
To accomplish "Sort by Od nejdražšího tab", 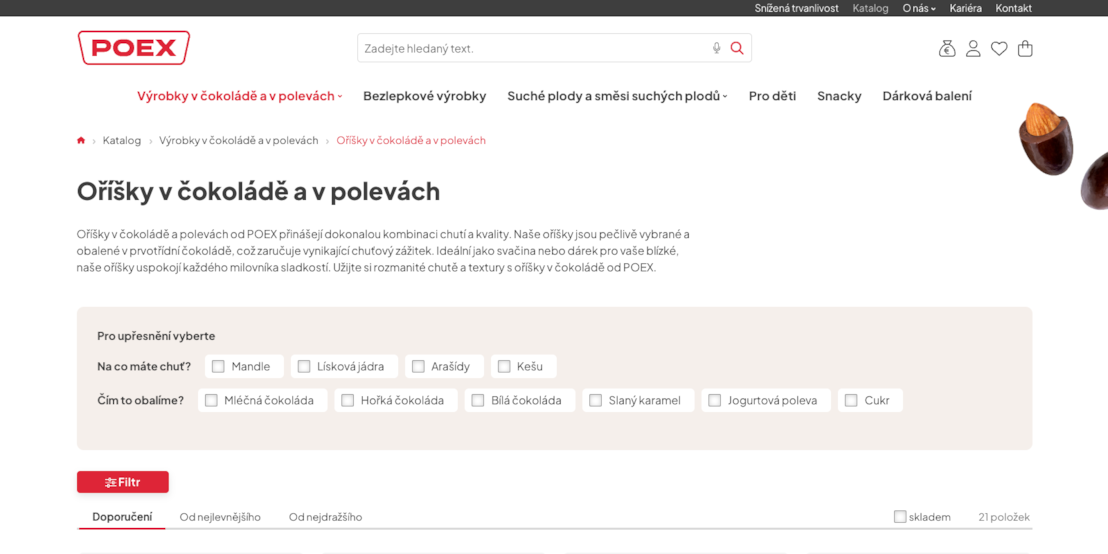I will (x=326, y=517).
